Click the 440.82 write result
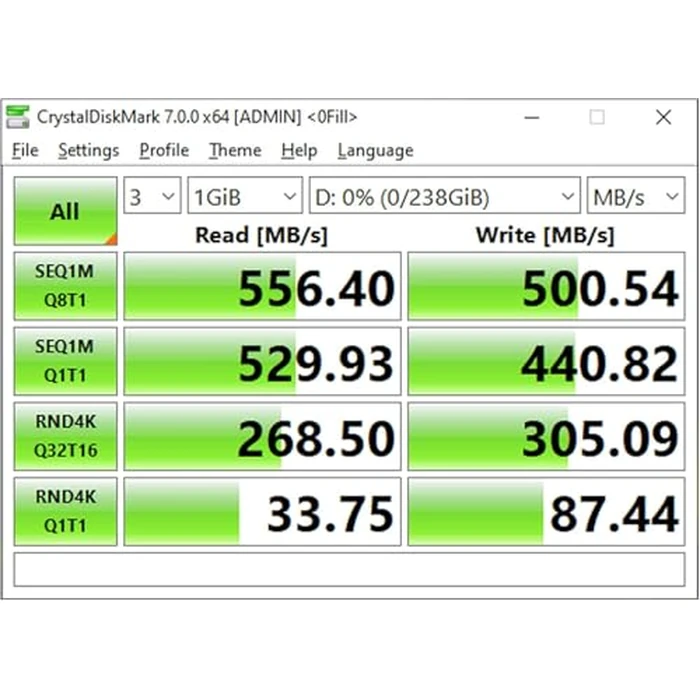 click(546, 361)
